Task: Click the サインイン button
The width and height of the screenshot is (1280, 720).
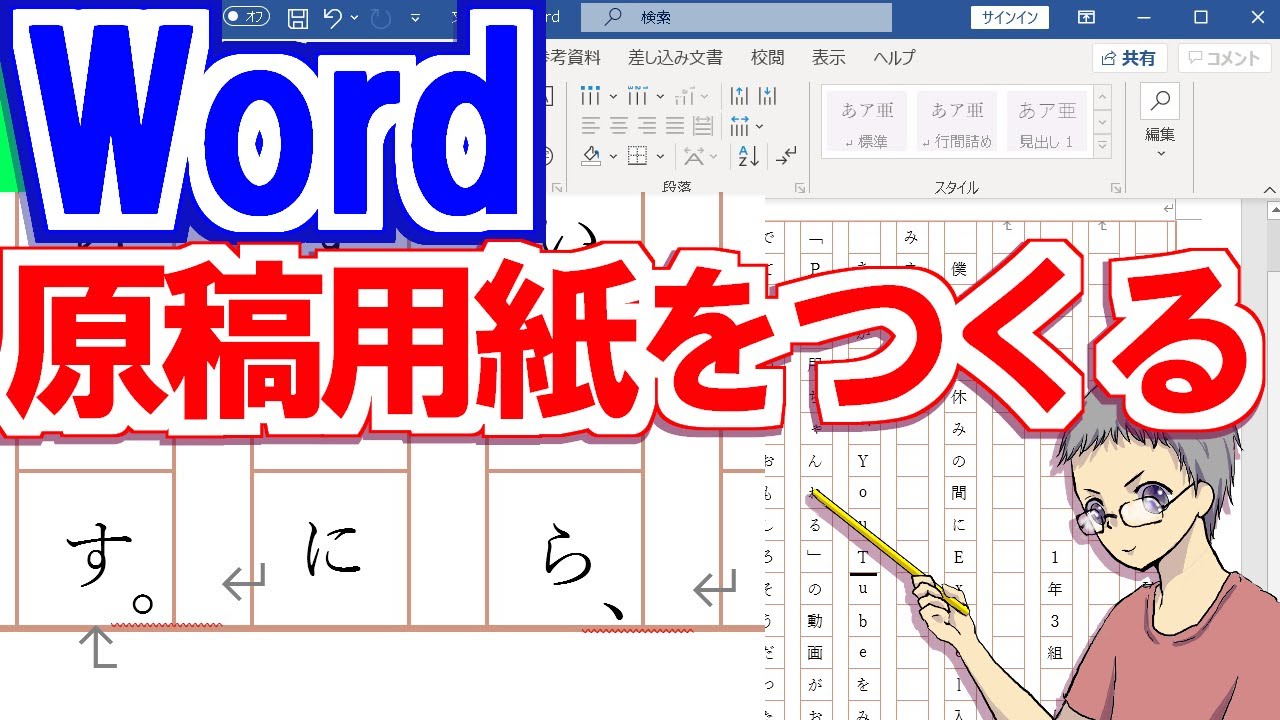Action: 1010,17
